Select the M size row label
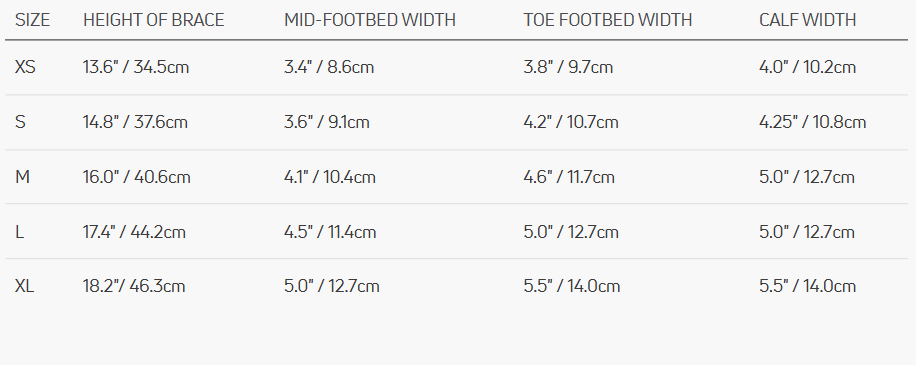The width and height of the screenshot is (916, 365). point(22,177)
